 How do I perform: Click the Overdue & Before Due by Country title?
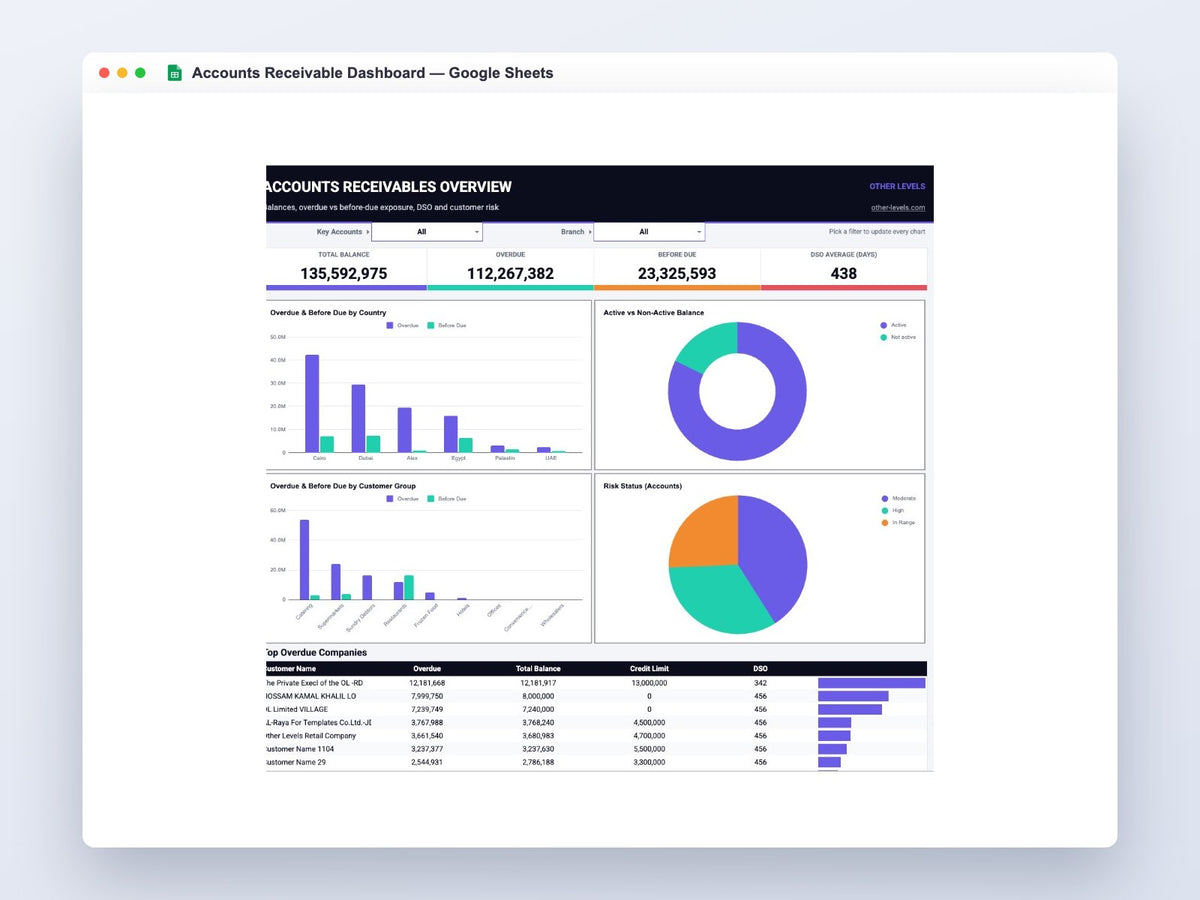pyautogui.click(x=328, y=312)
